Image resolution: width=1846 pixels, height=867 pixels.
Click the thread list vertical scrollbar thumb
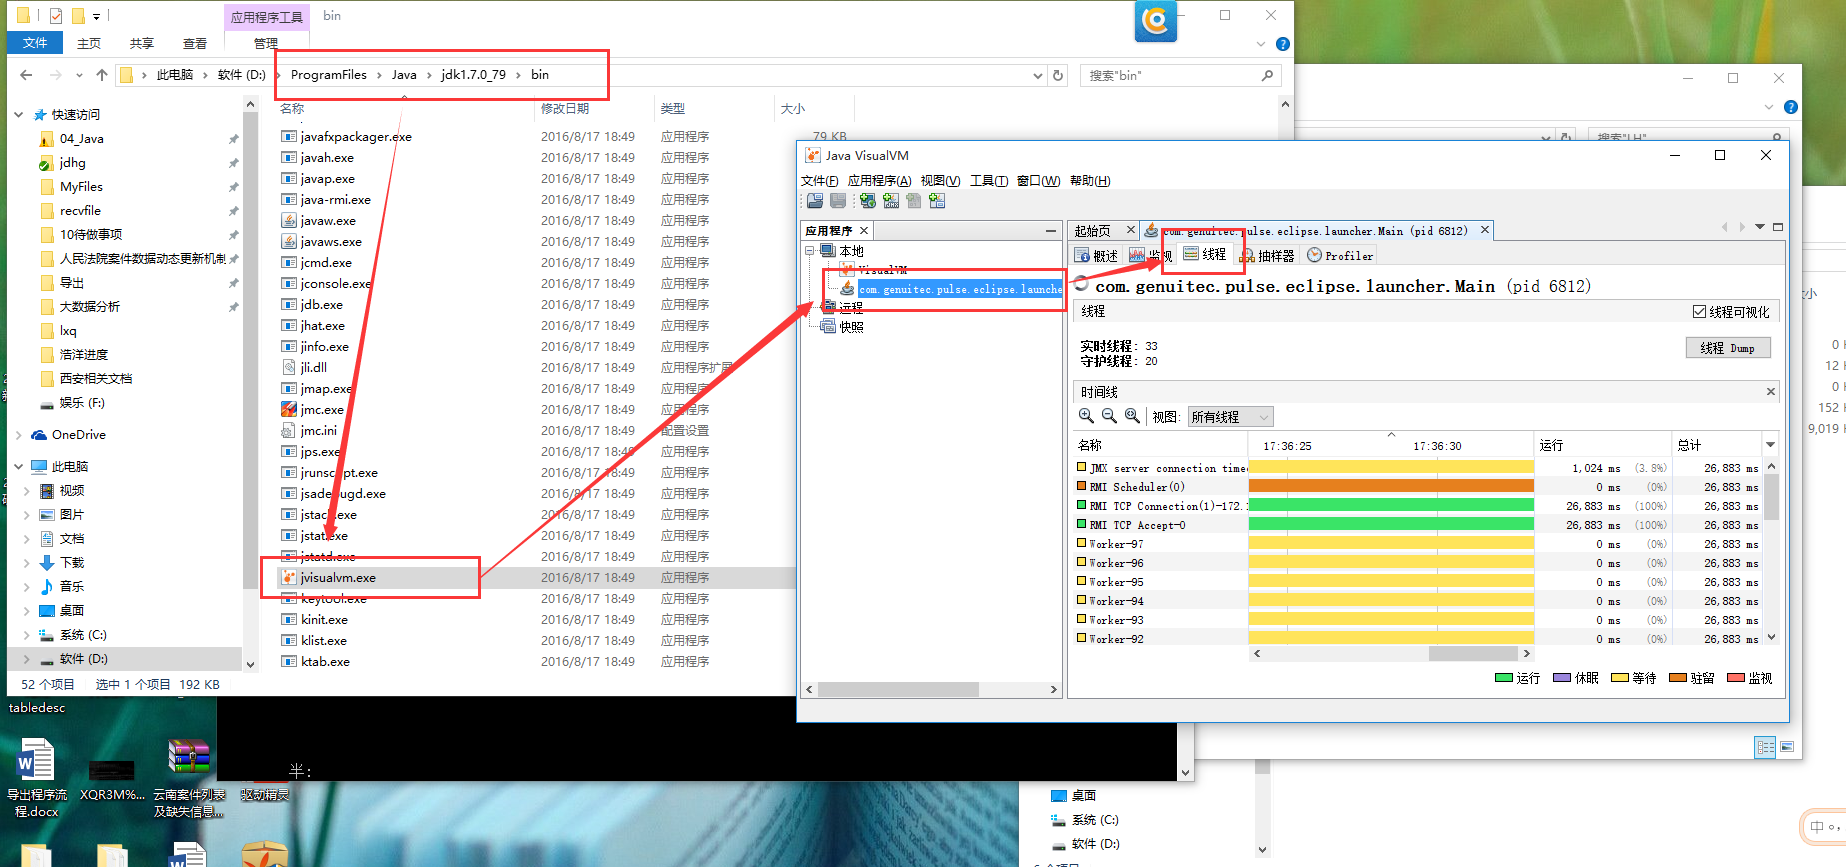coord(1771,496)
